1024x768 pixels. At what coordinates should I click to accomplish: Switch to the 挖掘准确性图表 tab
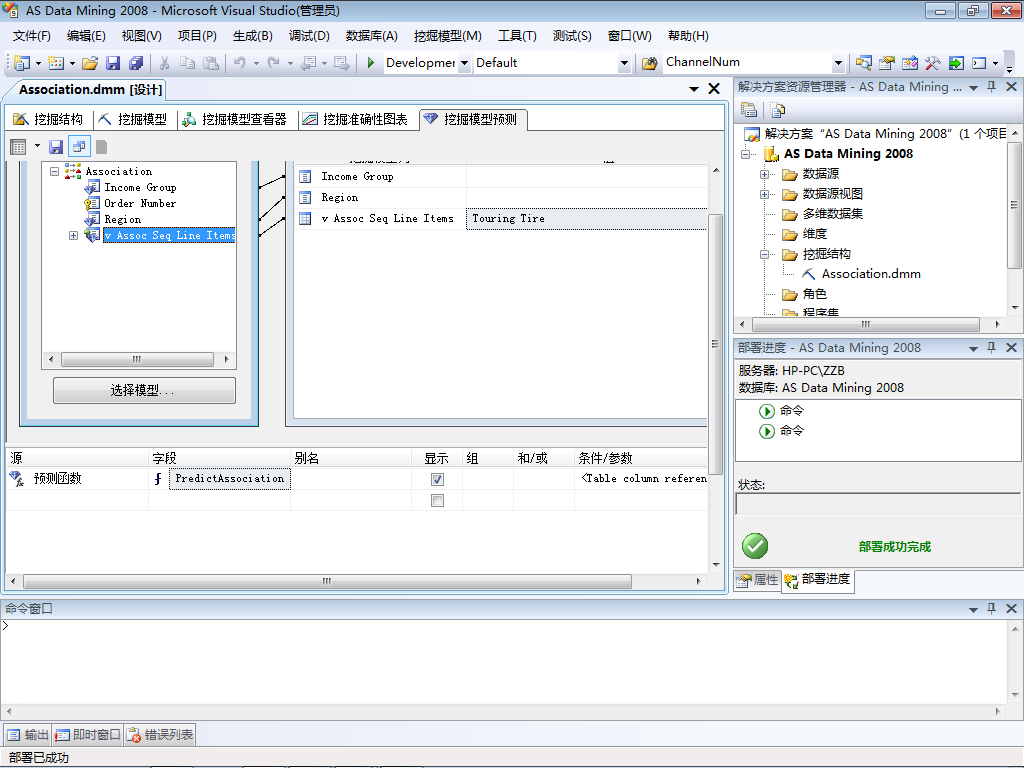(355, 119)
